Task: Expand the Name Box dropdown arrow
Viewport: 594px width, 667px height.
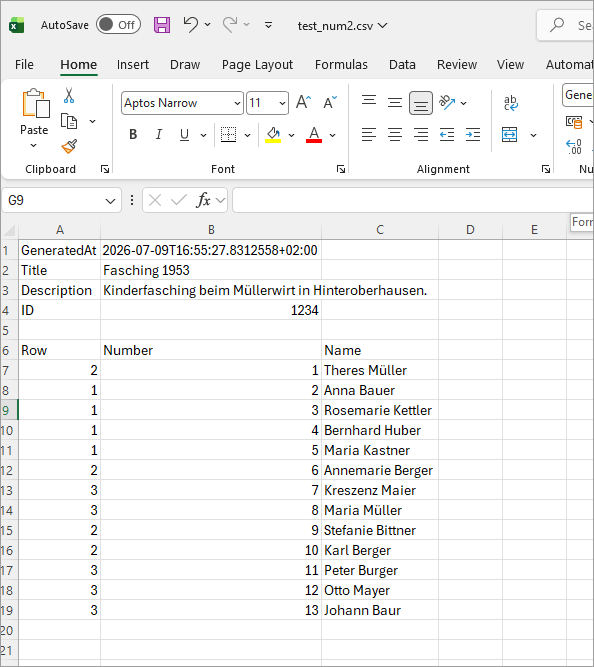Action: coord(110,201)
